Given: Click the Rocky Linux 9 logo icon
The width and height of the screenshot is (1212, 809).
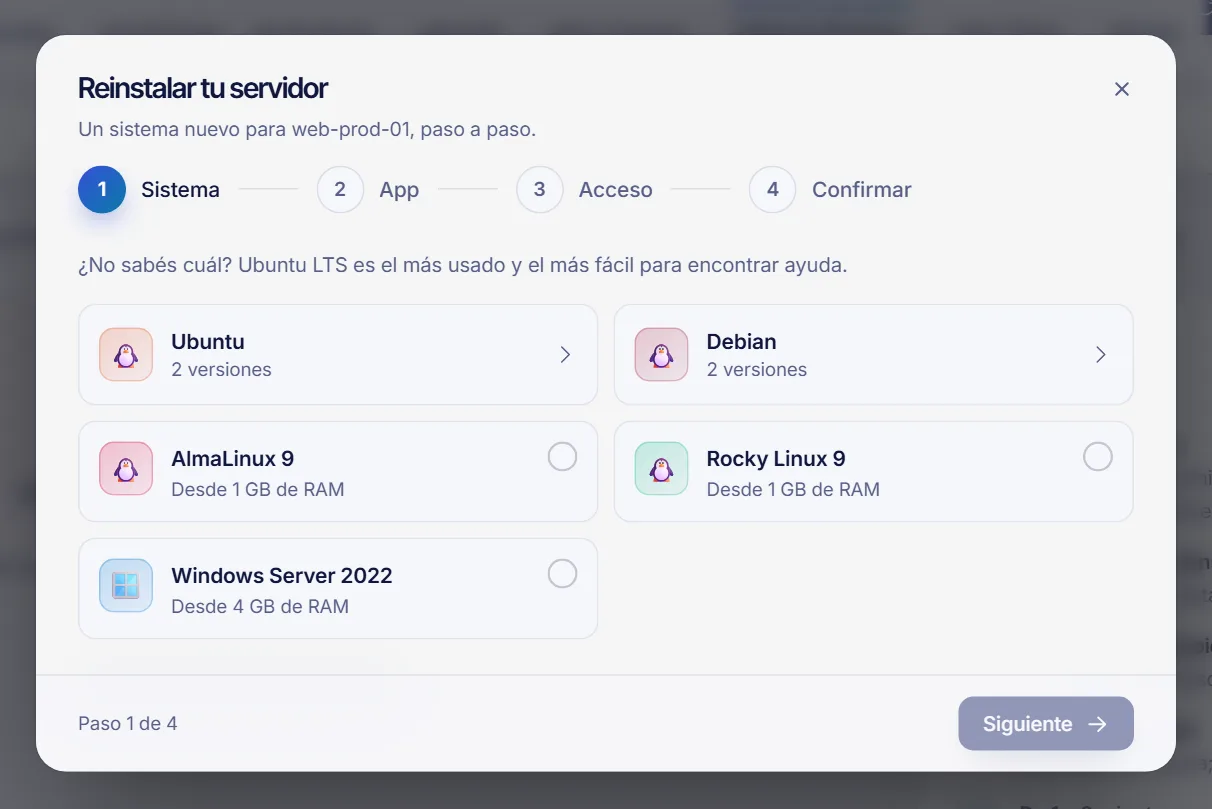Looking at the screenshot, I should click(x=661, y=469).
